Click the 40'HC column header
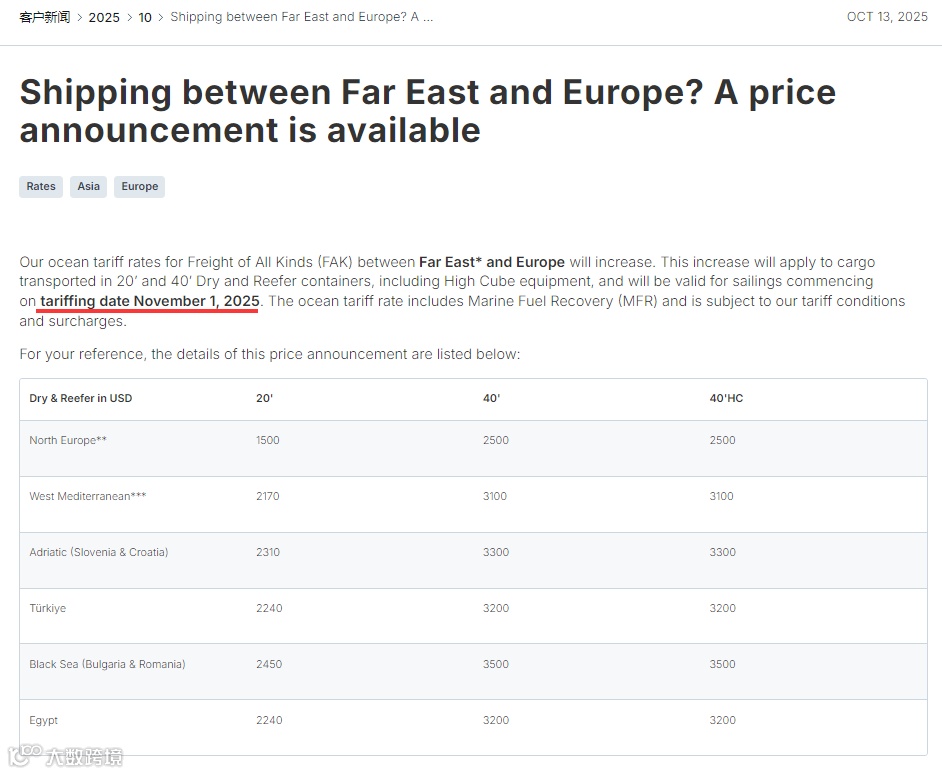 (x=726, y=398)
